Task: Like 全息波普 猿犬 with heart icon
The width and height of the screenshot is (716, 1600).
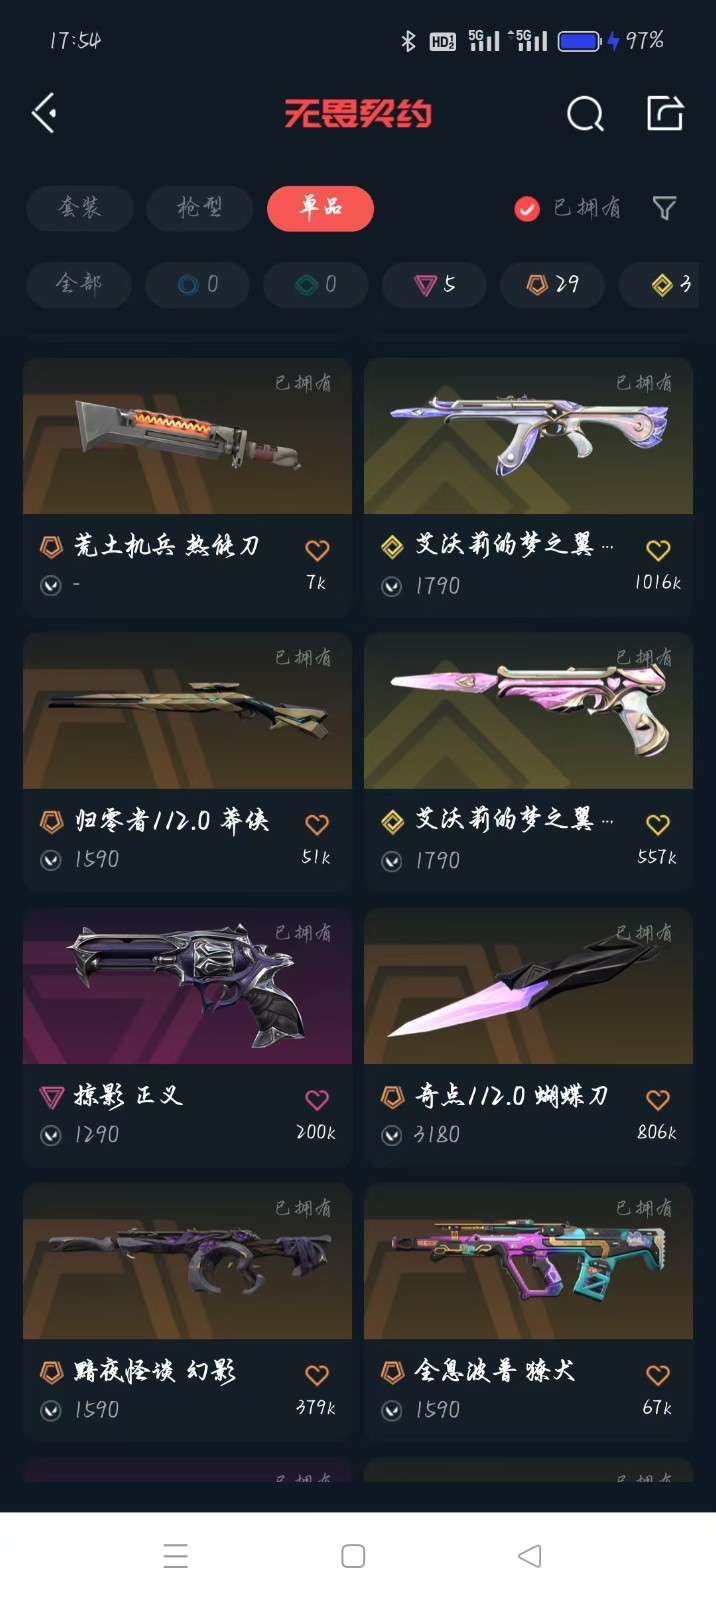Action: tap(658, 1374)
